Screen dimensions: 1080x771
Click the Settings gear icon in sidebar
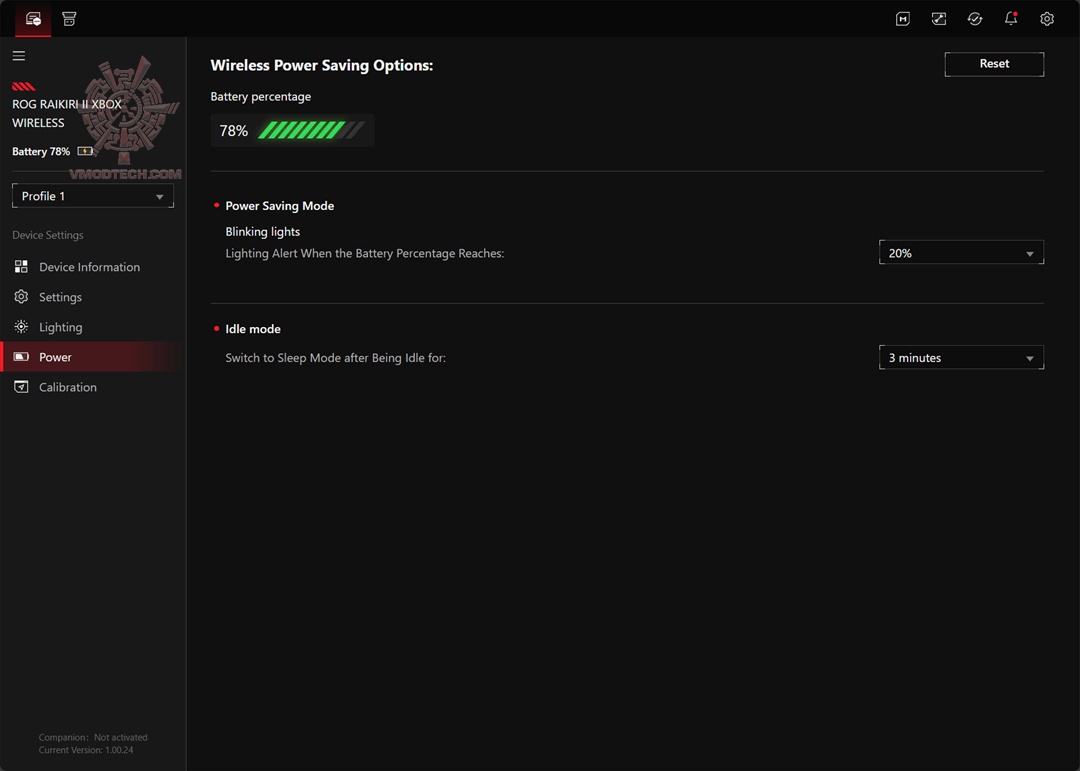[21, 297]
